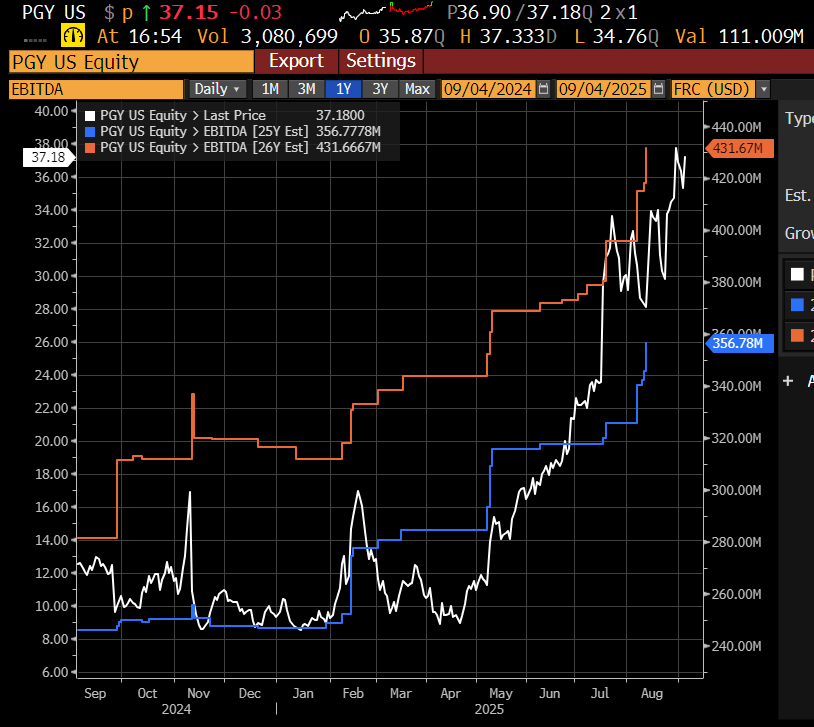Viewport: 814px width, 727px height.
Task: Click the blue EBITDA 25Y legend square
Action: point(89,131)
